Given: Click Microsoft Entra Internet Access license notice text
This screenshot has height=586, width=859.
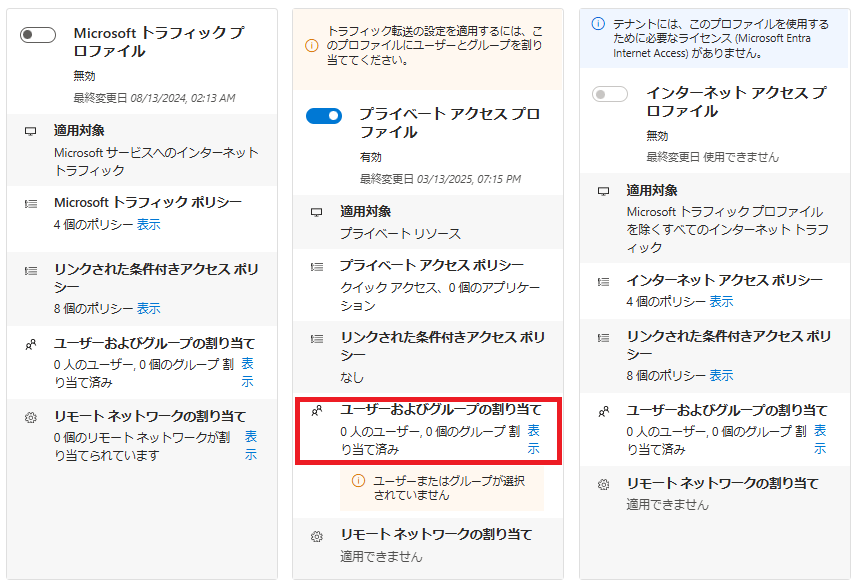Looking at the screenshot, I should 720,38.
